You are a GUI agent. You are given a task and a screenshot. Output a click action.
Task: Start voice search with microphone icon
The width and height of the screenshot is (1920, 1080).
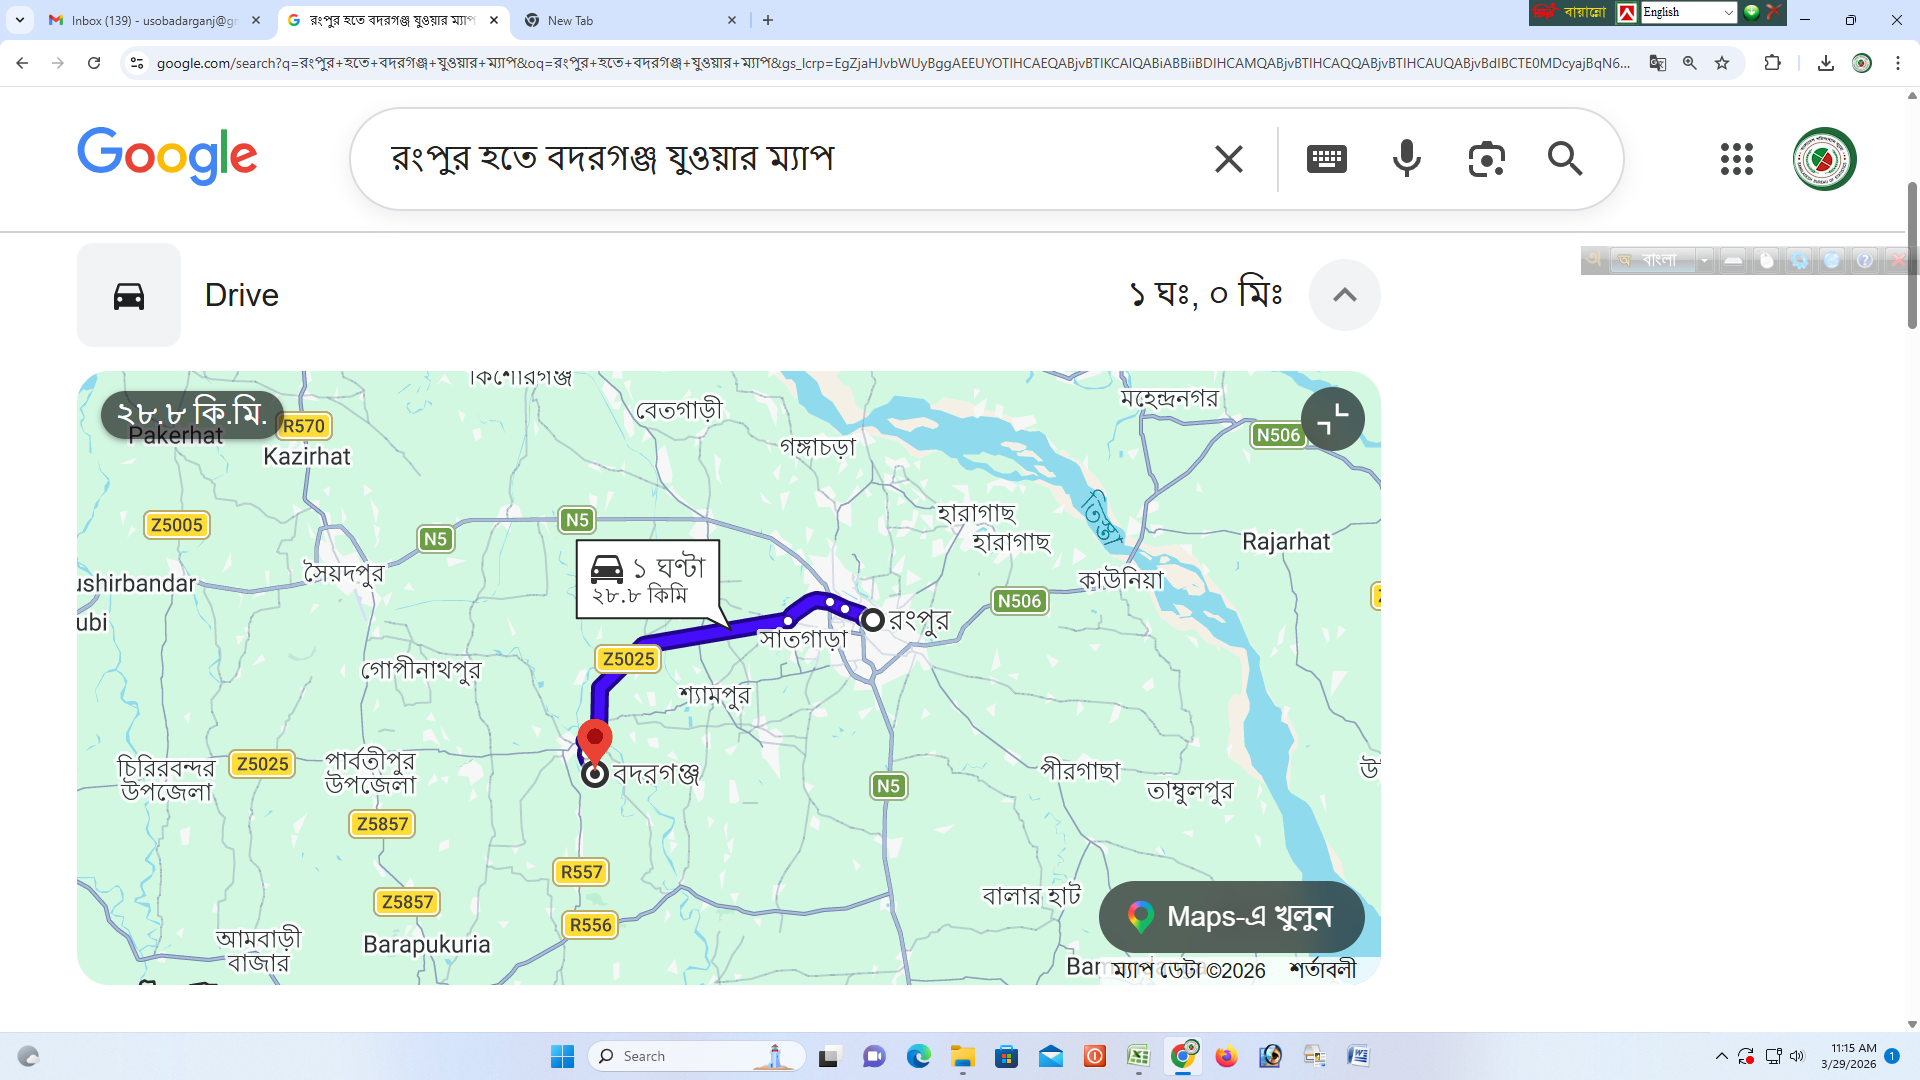[x=1406, y=159]
